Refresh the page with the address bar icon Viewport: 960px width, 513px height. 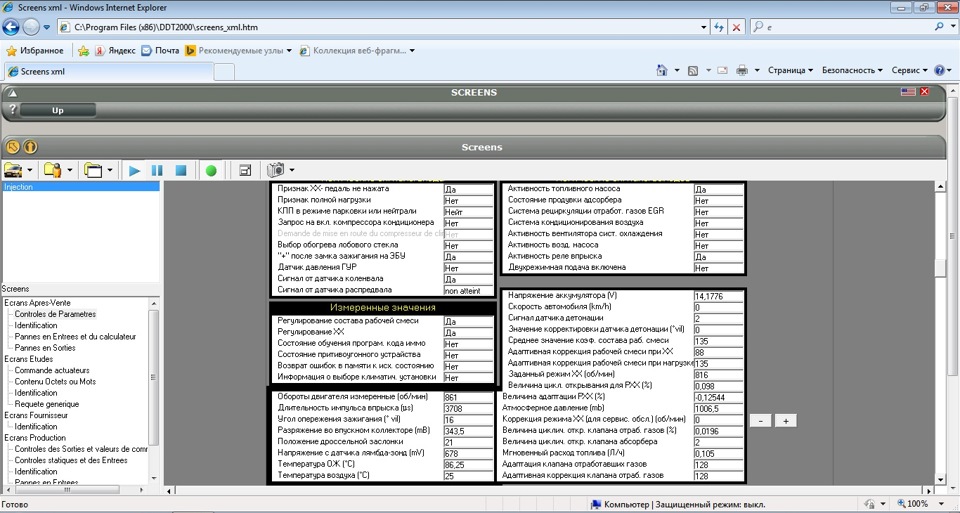[719, 27]
